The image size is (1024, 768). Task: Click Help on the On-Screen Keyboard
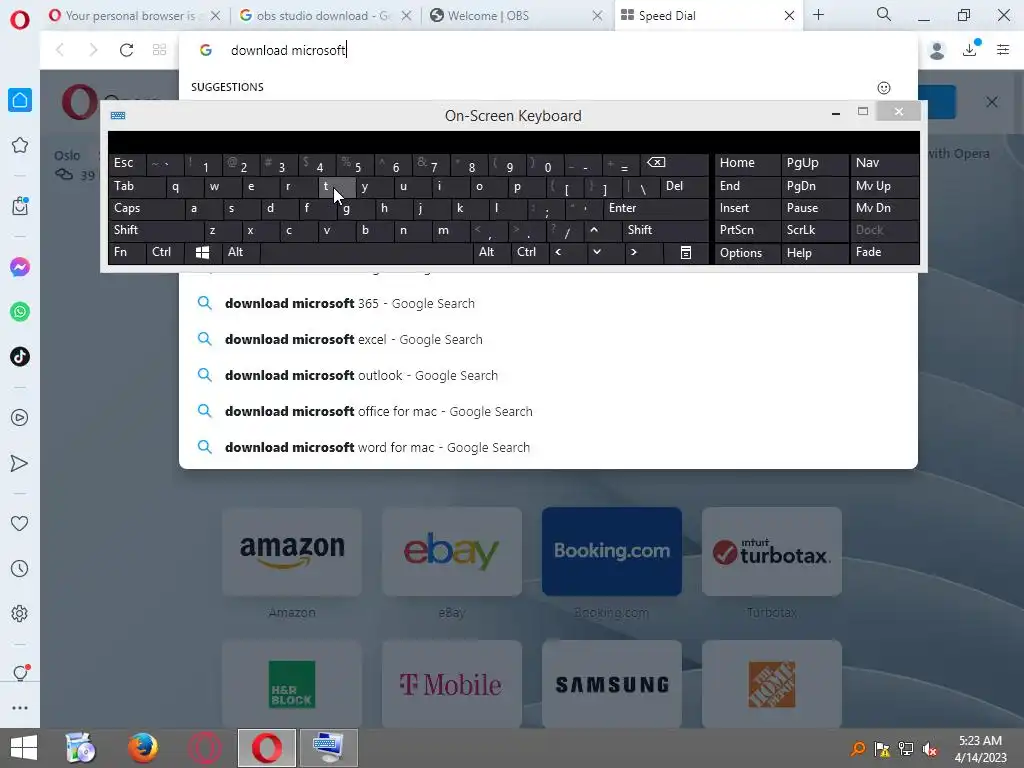coord(814,253)
